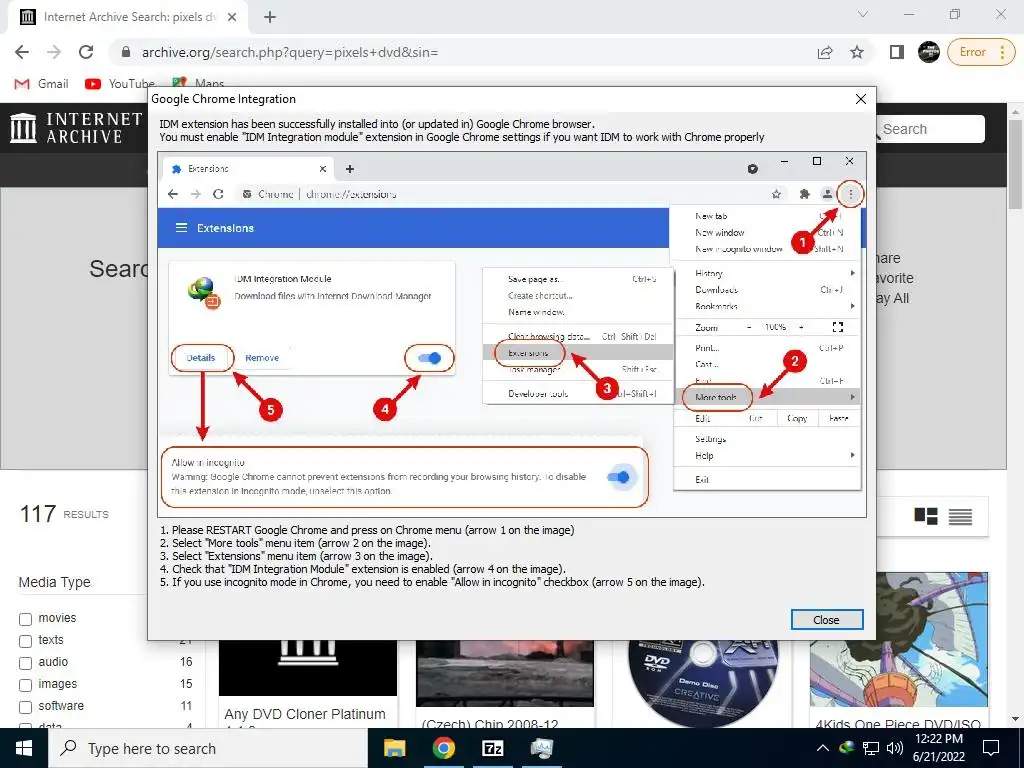Click the Error update button
1024x768 pixels.
(972, 52)
